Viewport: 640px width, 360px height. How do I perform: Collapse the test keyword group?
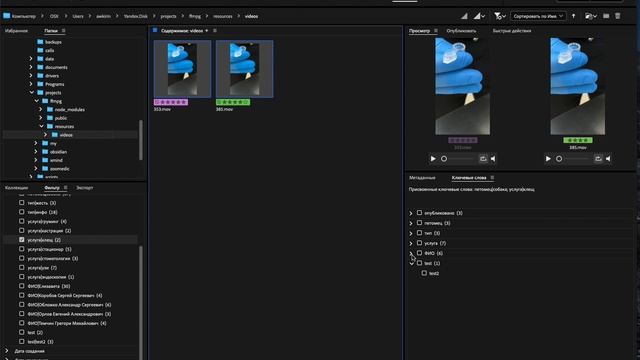411,263
